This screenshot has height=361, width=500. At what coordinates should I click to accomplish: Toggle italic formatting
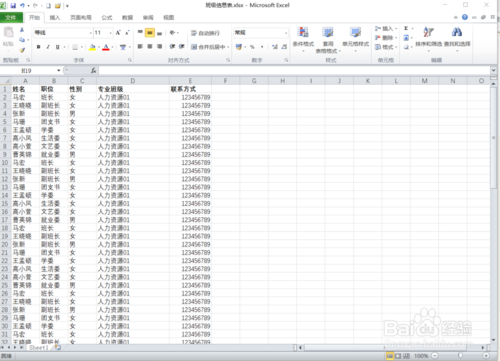click(x=48, y=47)
